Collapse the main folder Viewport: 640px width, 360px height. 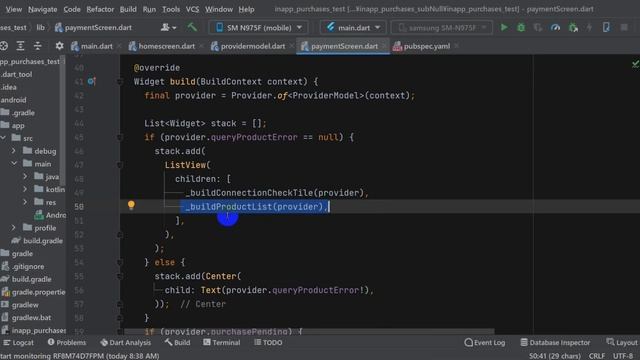pyautogui.click(x=13, y=163)
